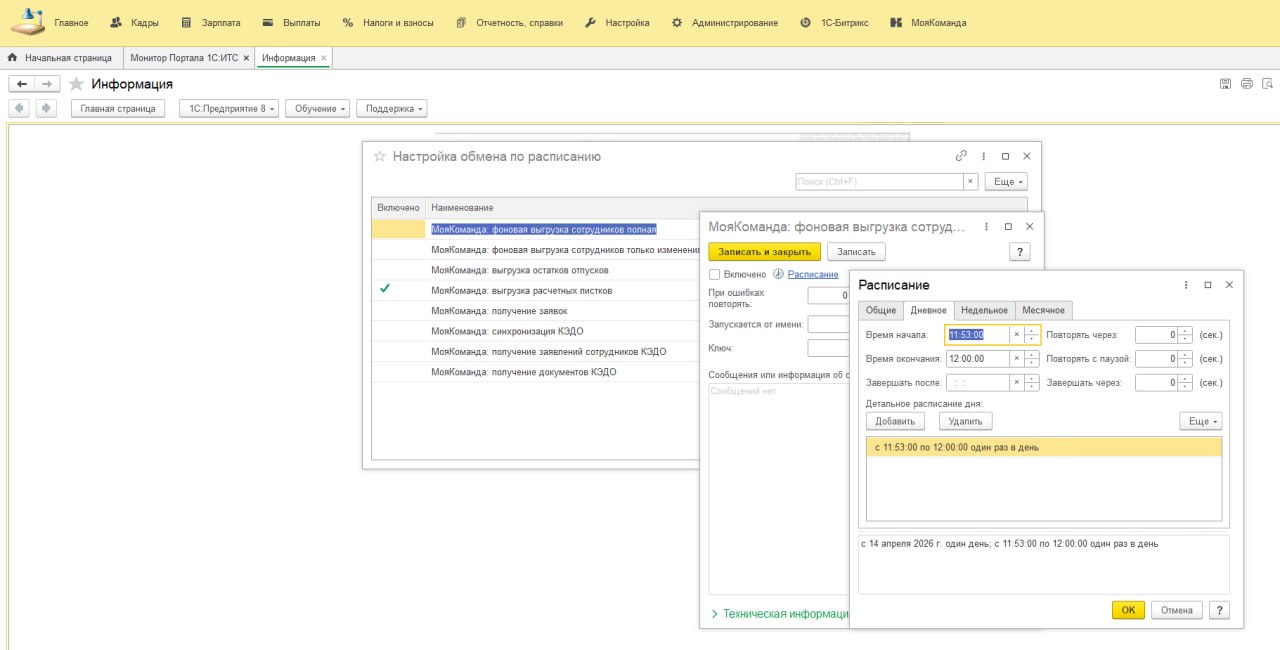Adjust Завершать через spinner
The height and width of the screenshot is (650, 1280).
point(1185,382)
